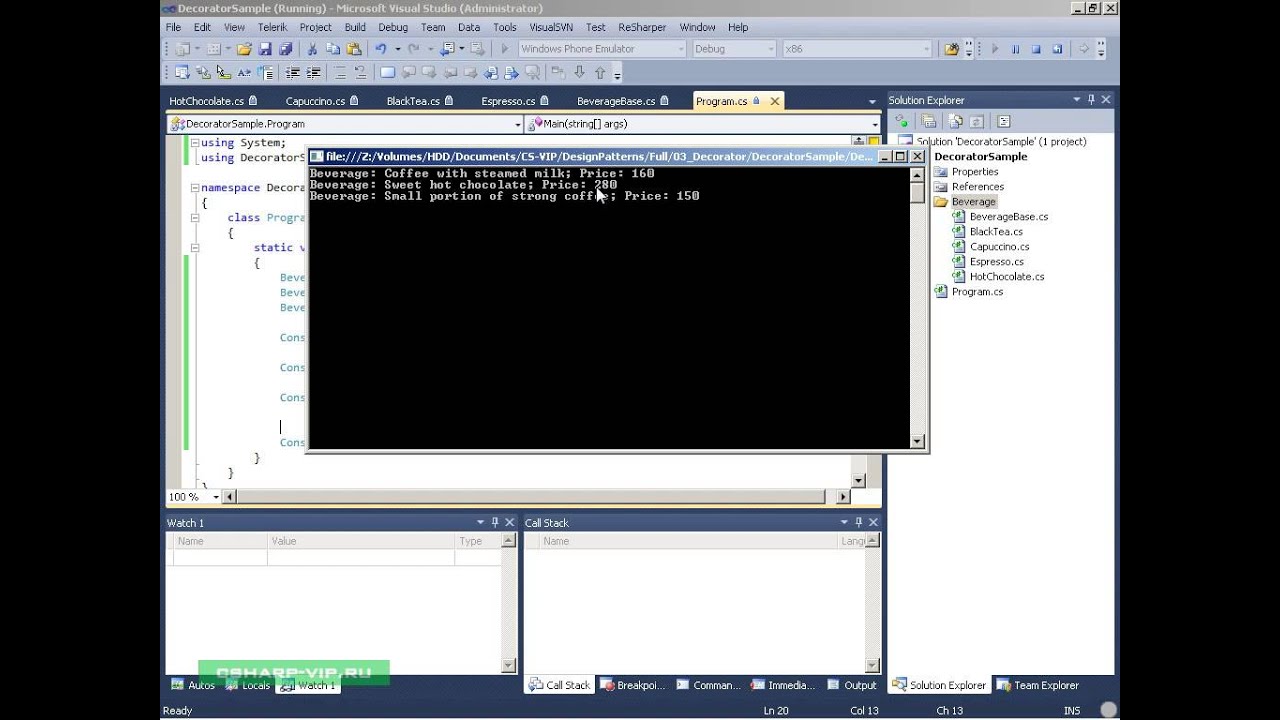Image resolution: width=1280 pixels, height=720 pixels.
Task: Click the Restart debugging icon
Action: 1057,49
